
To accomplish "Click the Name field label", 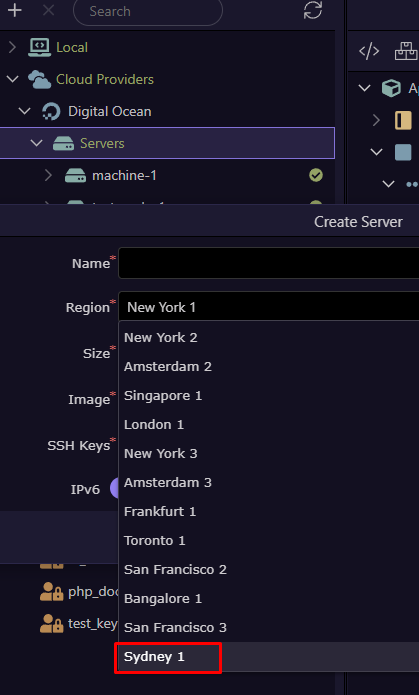I will click(91, 263).
